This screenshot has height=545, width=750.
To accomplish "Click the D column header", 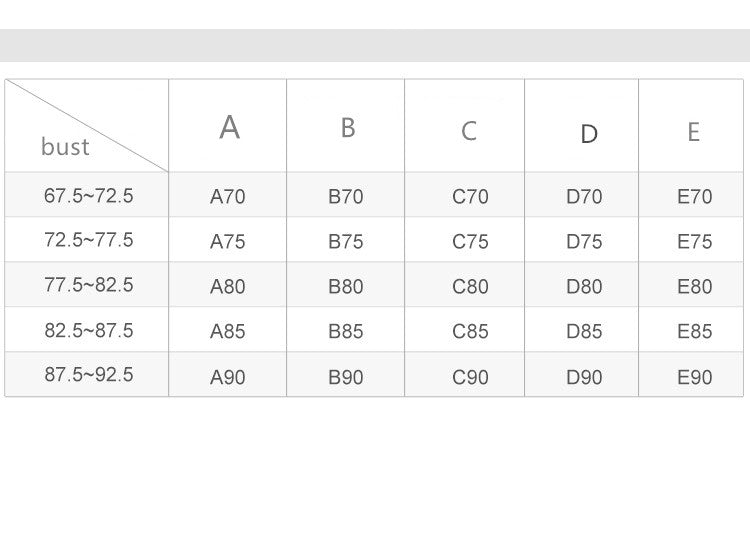I will [x=588, y=134].
